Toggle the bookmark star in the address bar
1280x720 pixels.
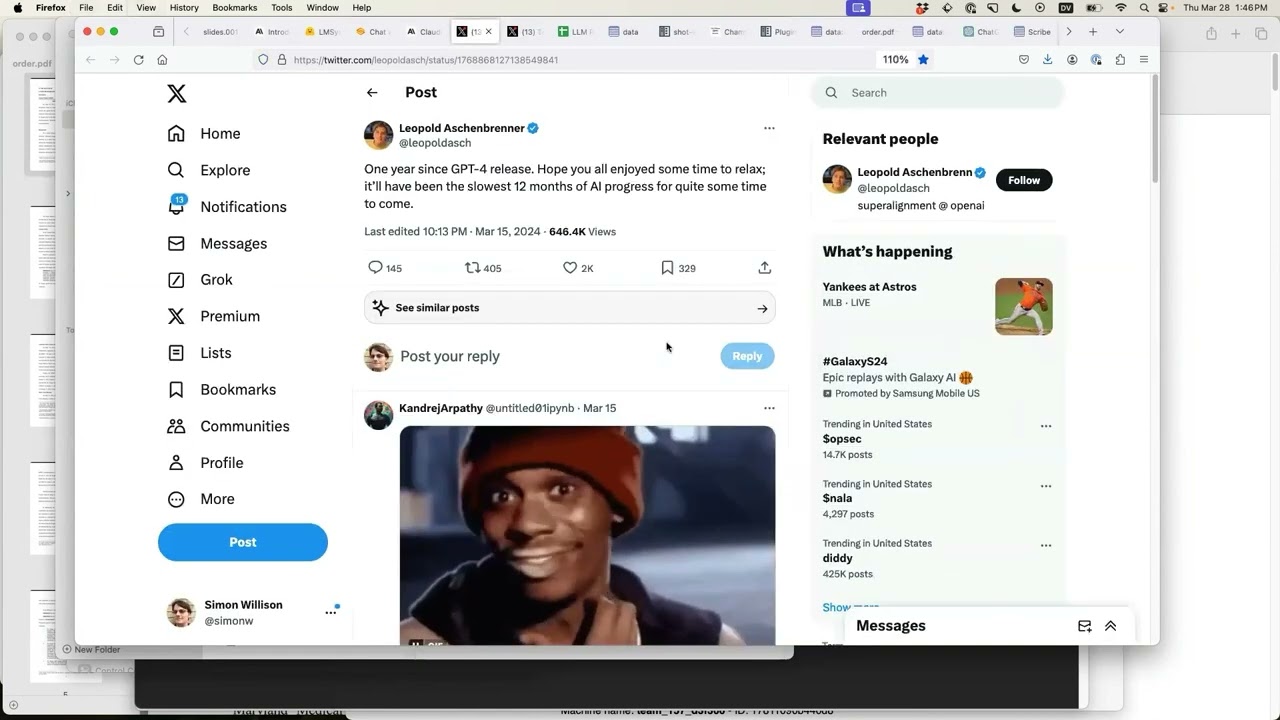point(923,59)
